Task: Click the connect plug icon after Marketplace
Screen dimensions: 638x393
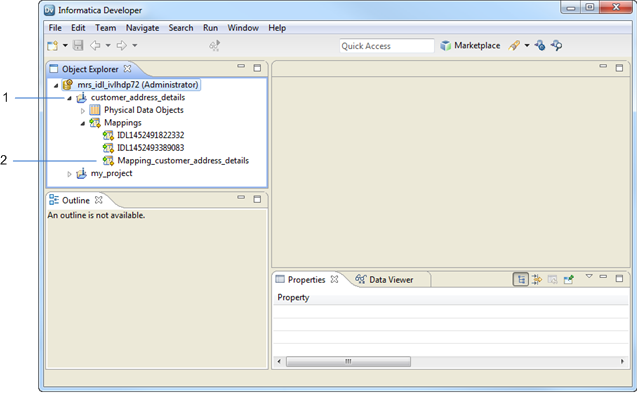Action: [514, 46]
